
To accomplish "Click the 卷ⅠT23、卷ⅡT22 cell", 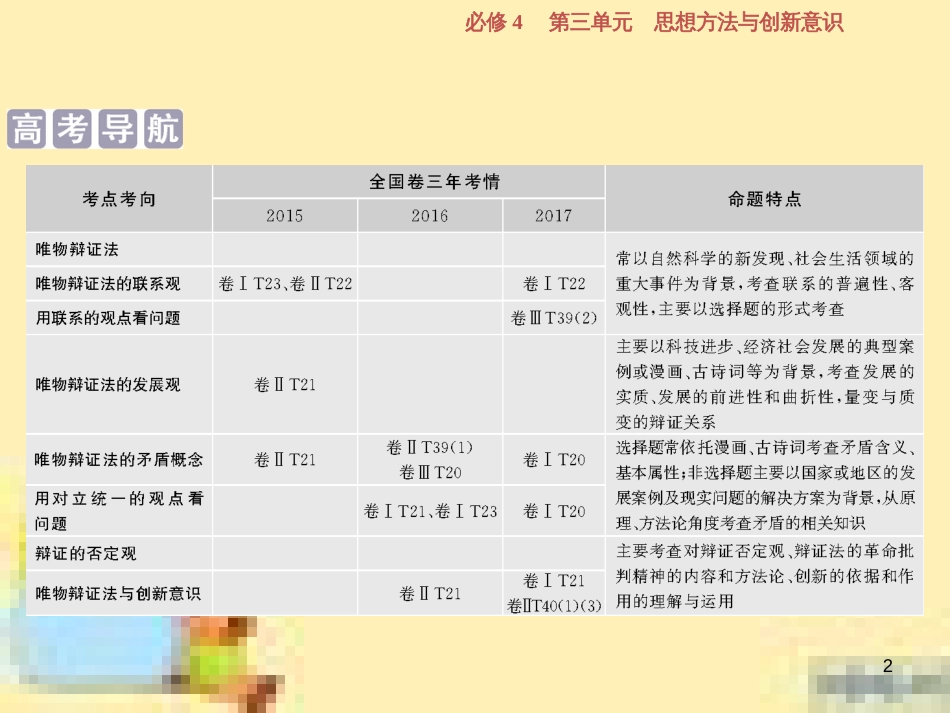I will [x=283, y=282].
